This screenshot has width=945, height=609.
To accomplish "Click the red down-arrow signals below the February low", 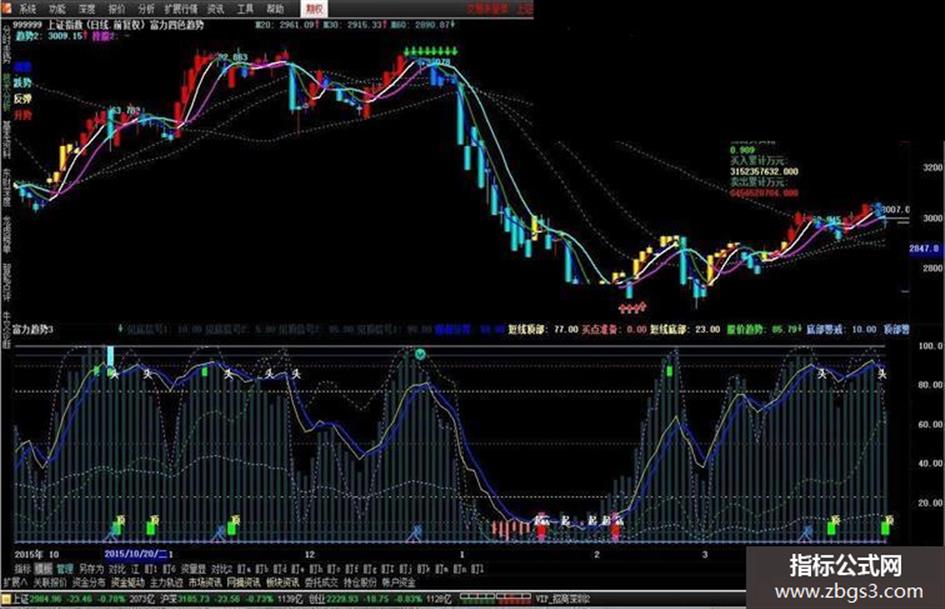I will [x=633, y=308].
